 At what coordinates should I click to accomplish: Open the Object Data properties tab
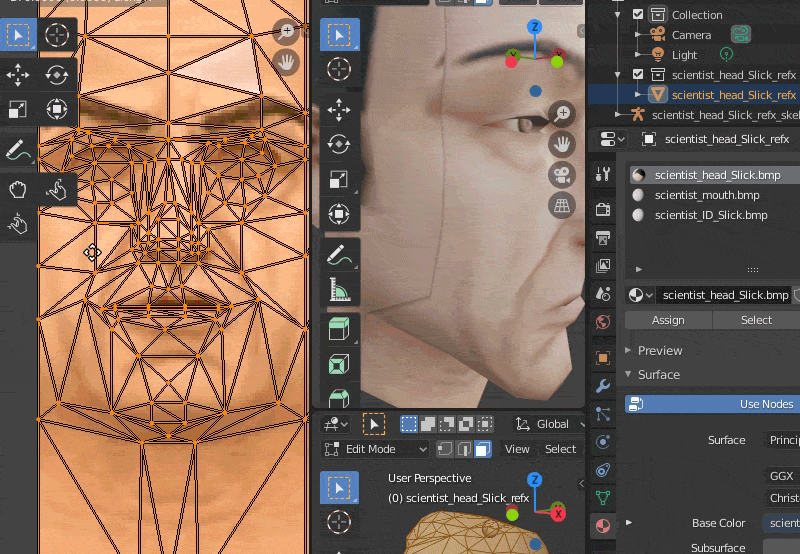click(x=603, y=497)
